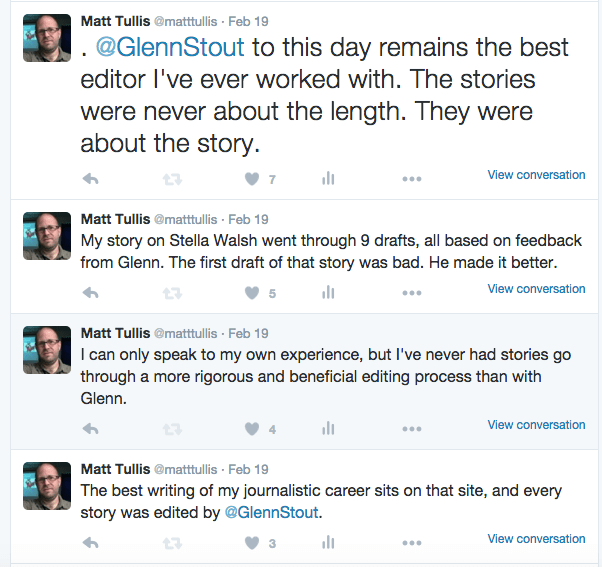602x567 pixels.
Task: Open more options on best editor tweet
Action: [411, 179]
